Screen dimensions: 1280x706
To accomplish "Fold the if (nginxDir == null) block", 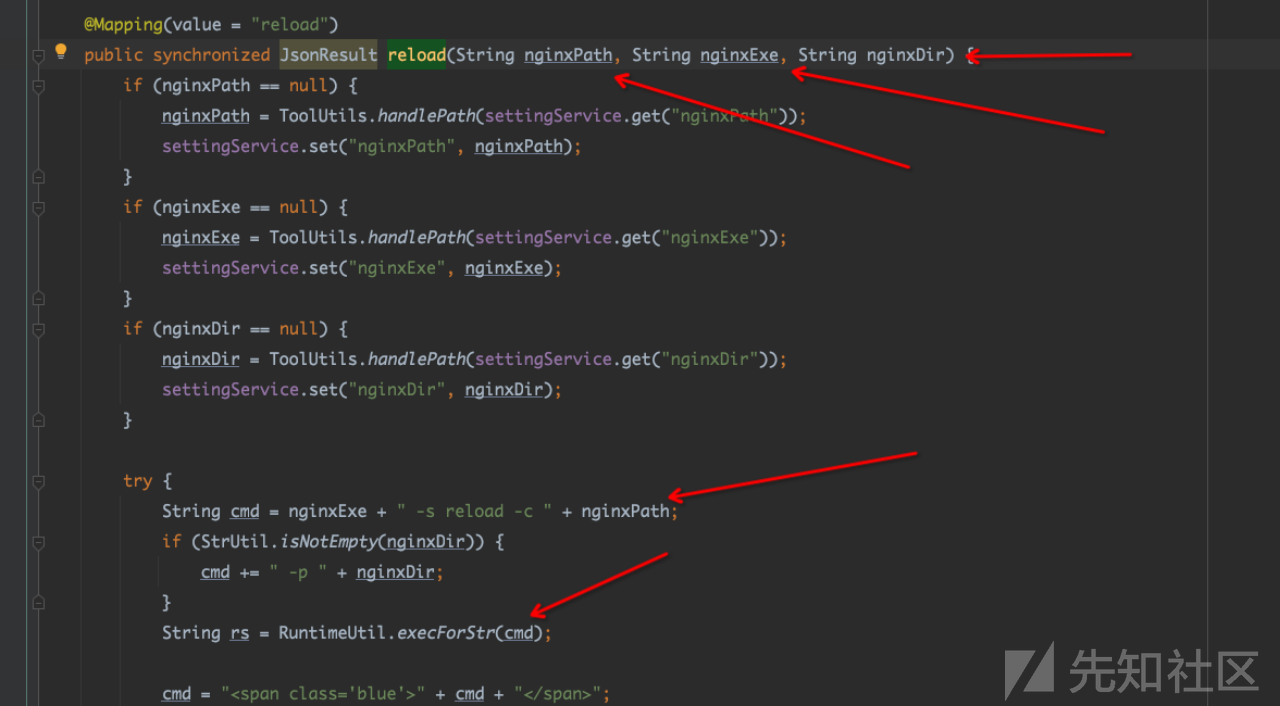I will [x=38, y=329].
